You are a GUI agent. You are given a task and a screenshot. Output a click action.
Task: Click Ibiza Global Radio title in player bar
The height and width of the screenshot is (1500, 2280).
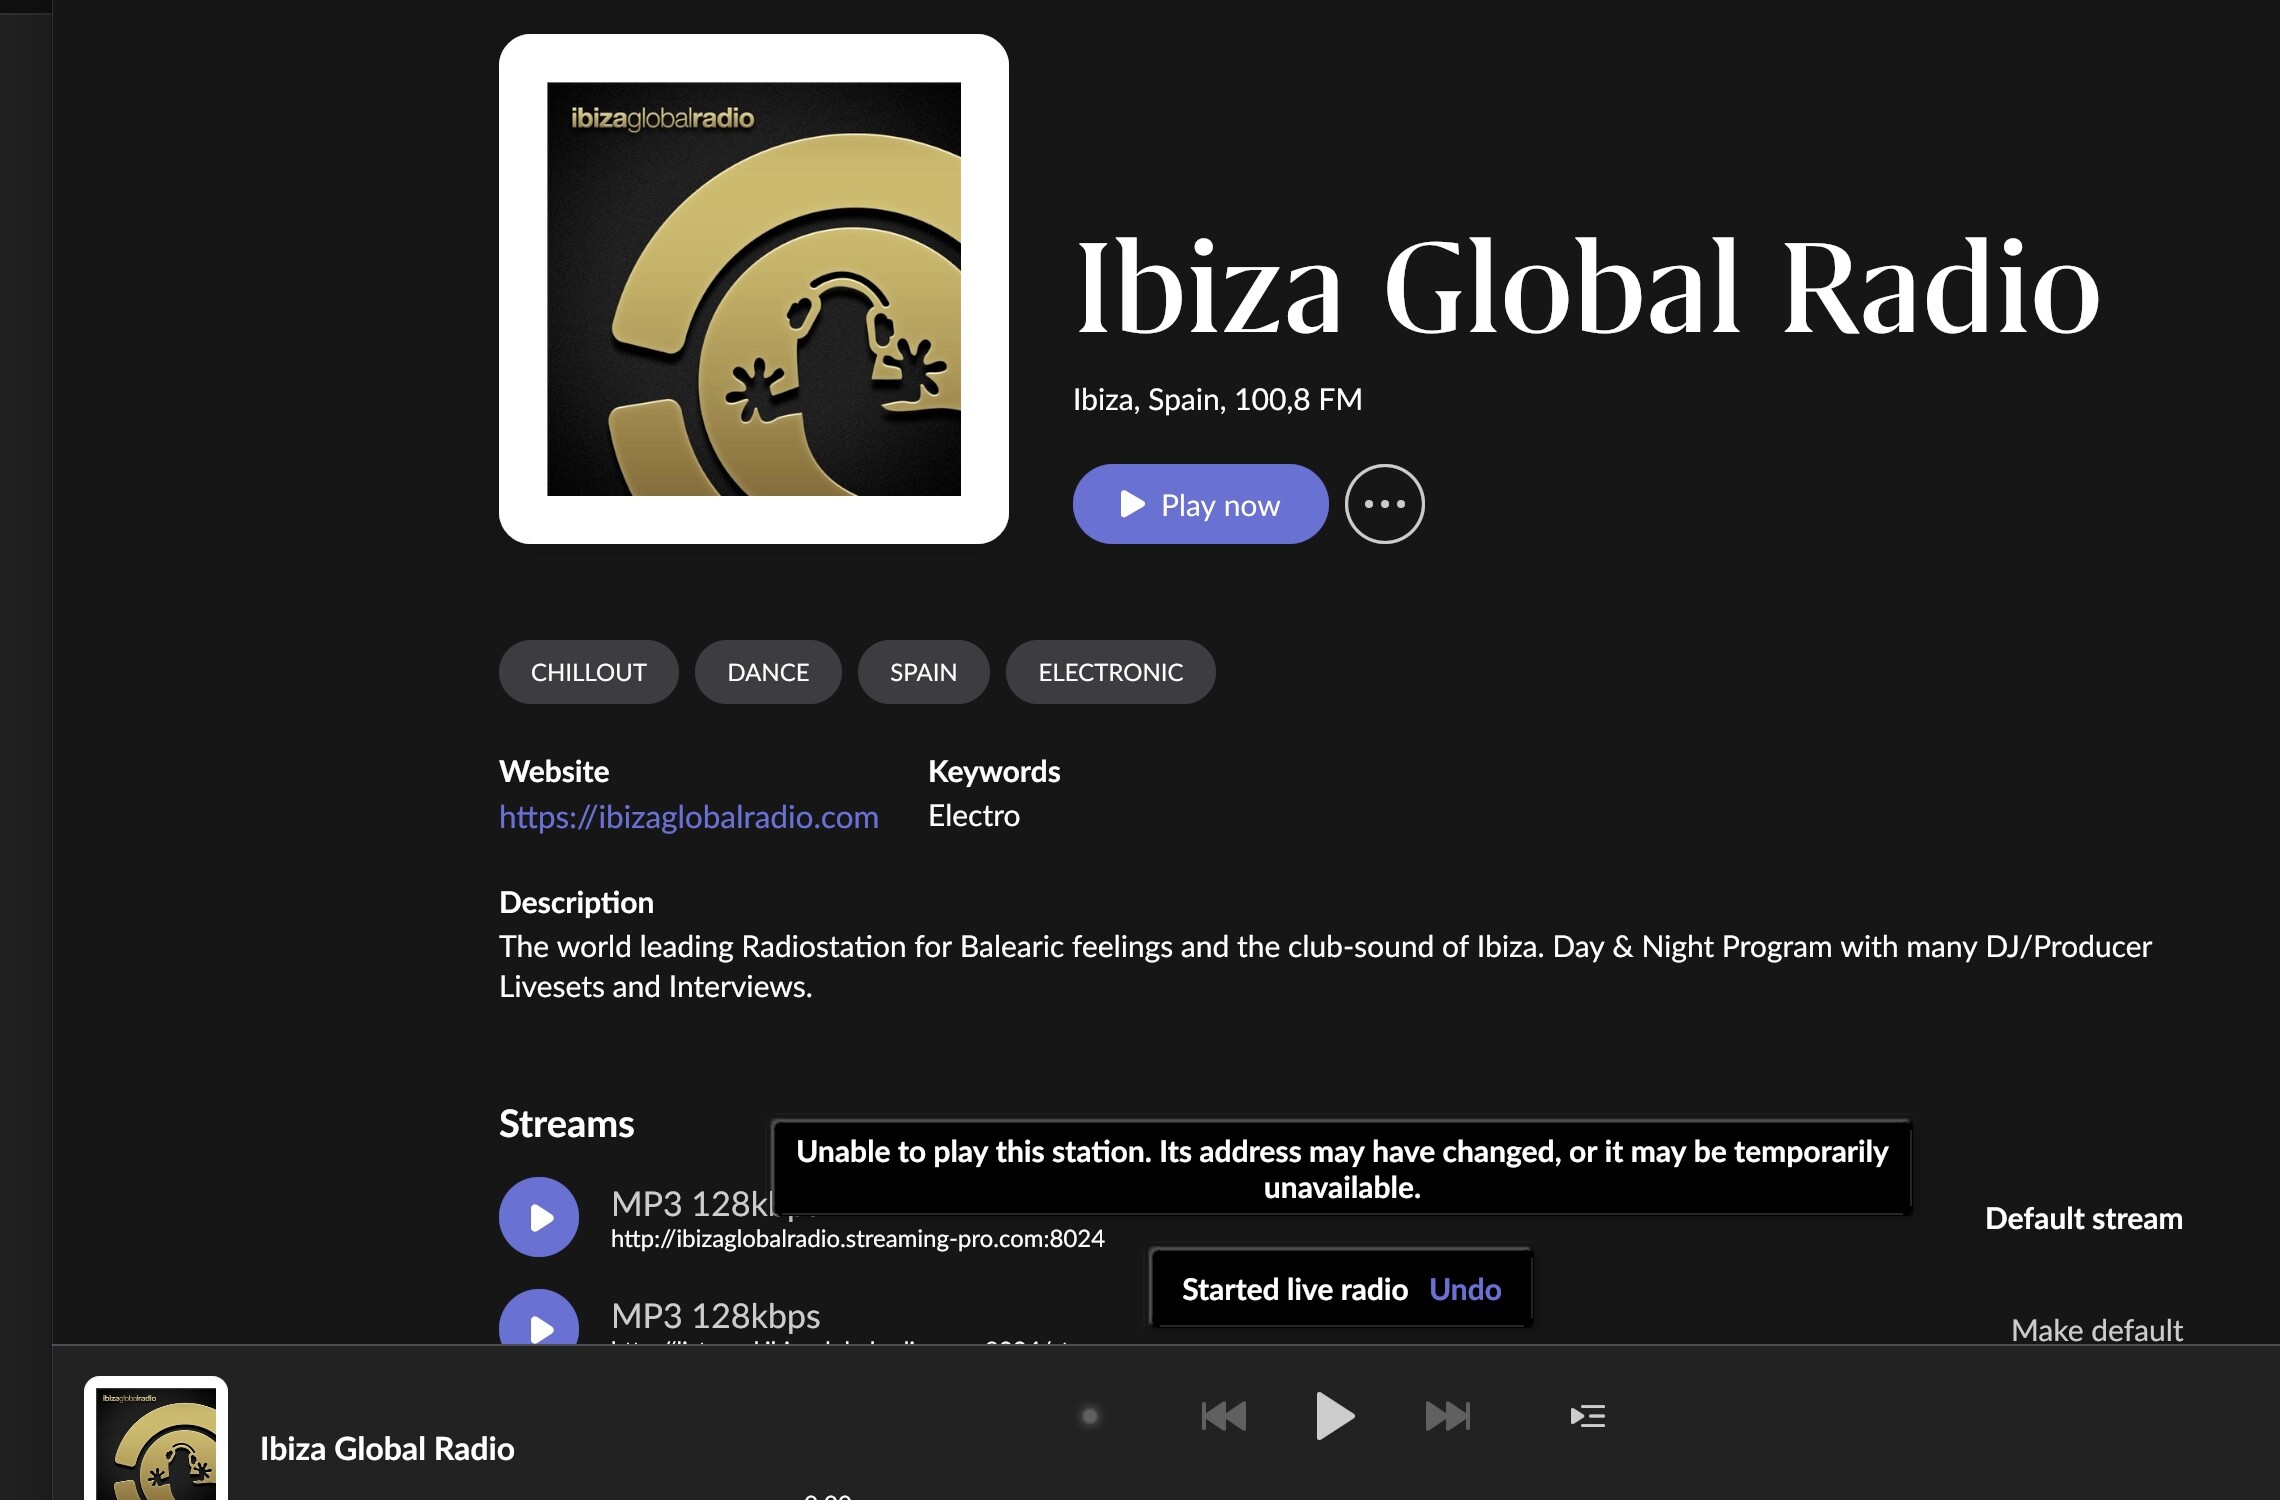tap(387, 1448)
